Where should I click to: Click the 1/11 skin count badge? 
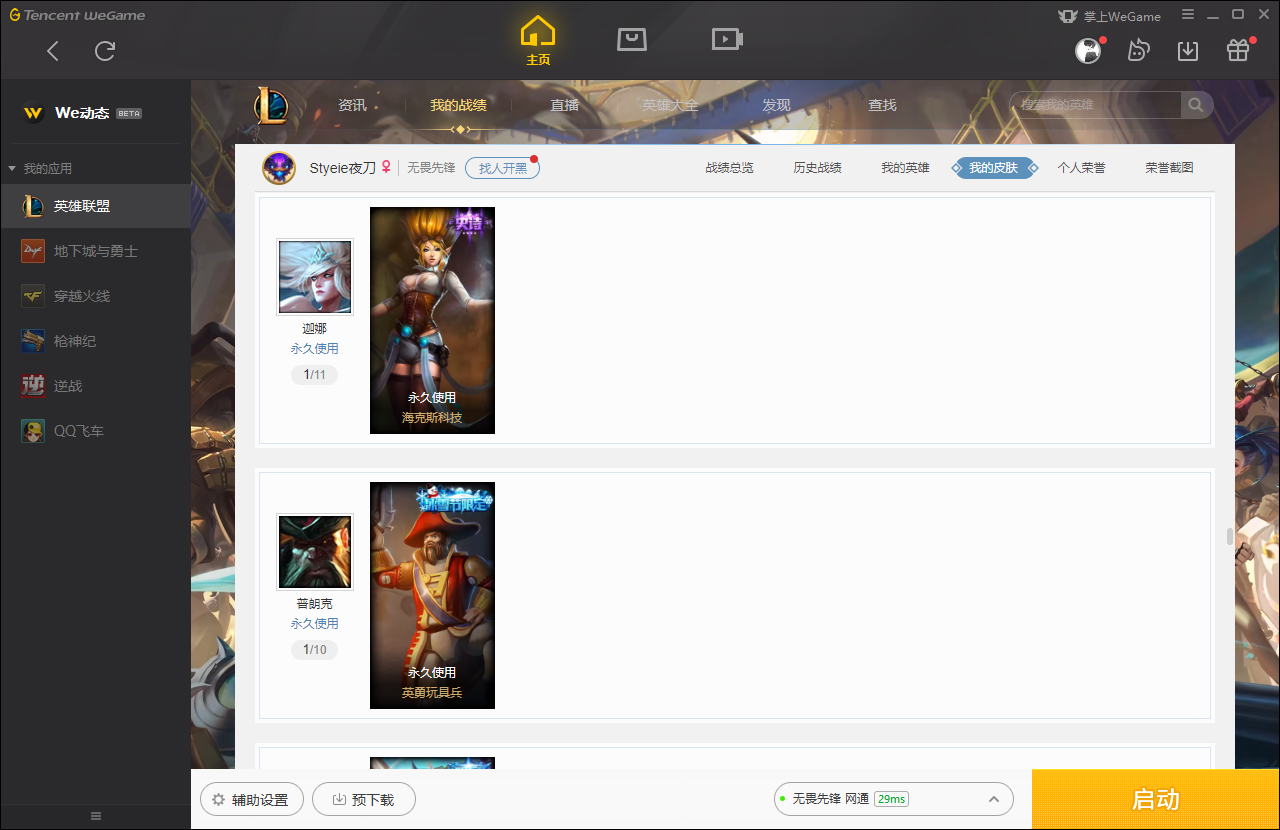coord(315,375)
